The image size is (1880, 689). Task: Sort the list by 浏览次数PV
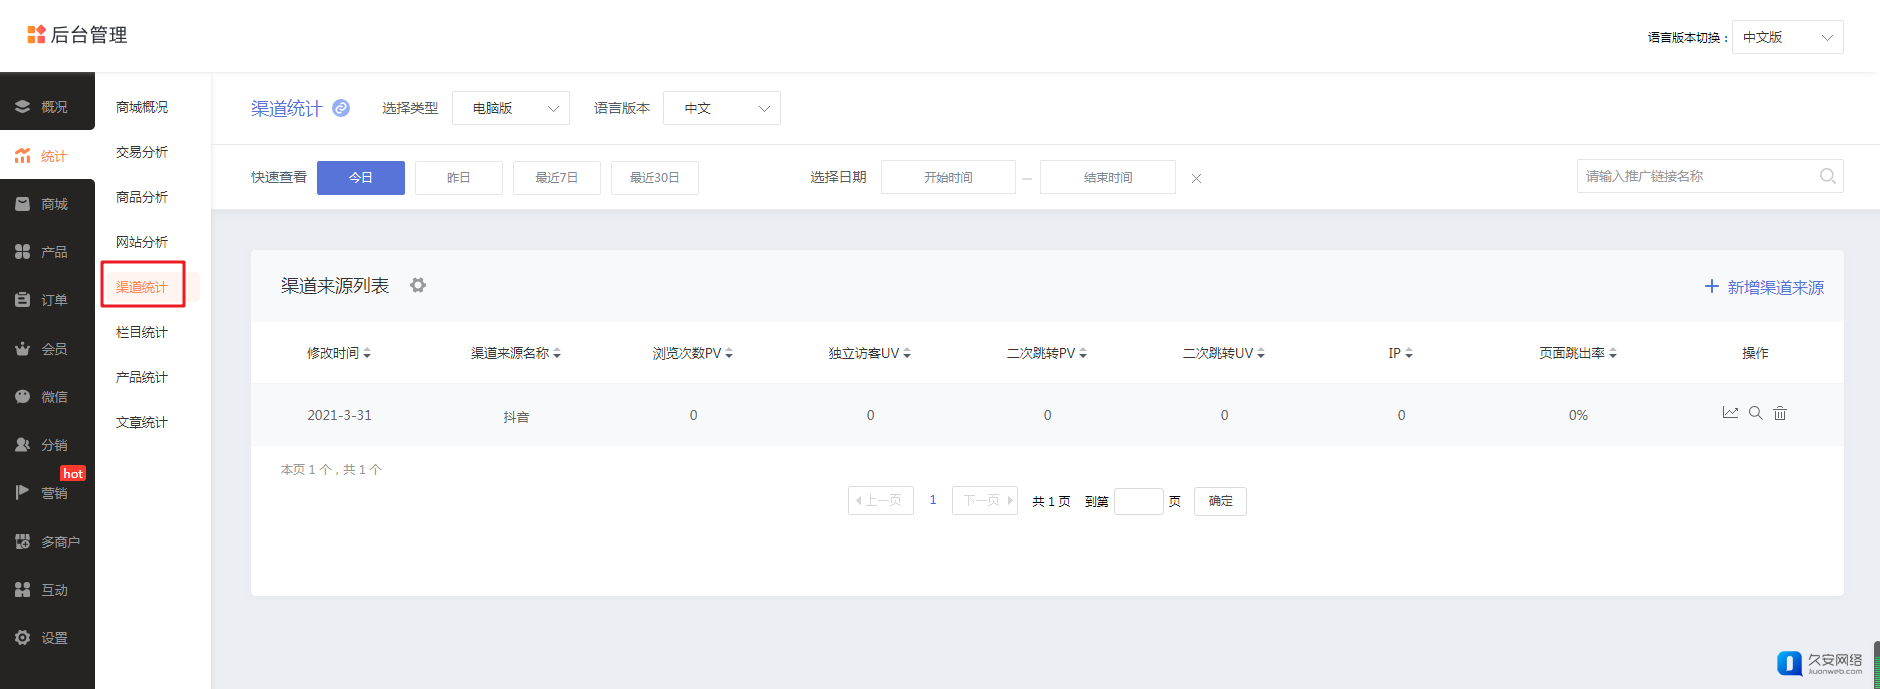coord(692,353)
